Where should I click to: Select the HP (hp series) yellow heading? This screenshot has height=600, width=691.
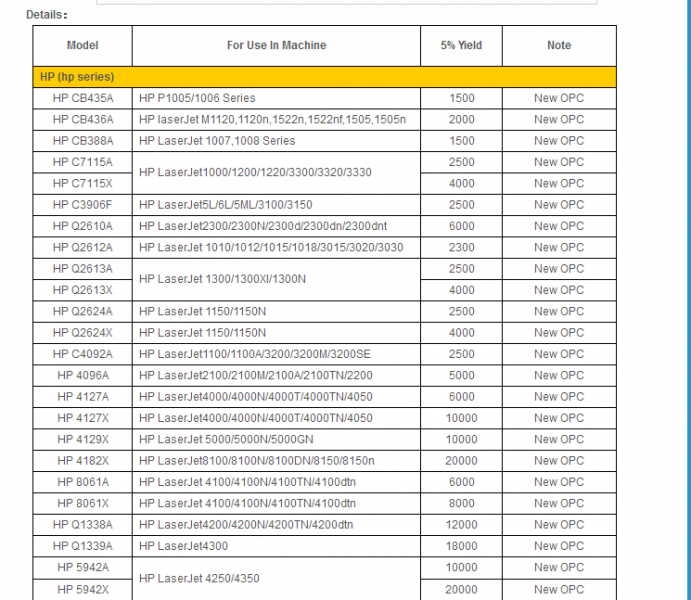tap(324, 77)
